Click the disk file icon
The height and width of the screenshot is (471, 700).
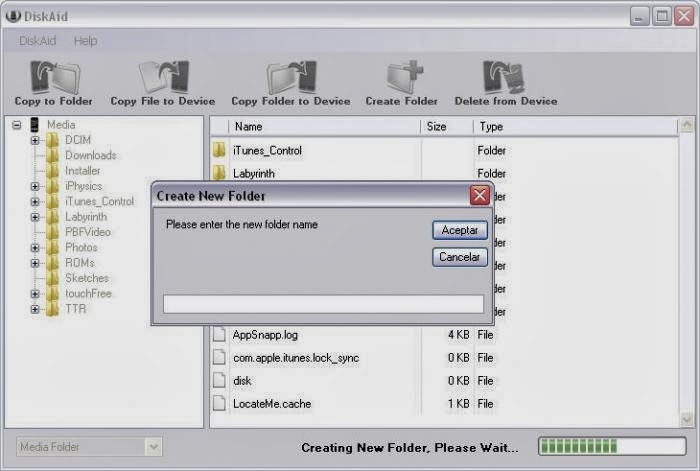click(x=219, y=380)
